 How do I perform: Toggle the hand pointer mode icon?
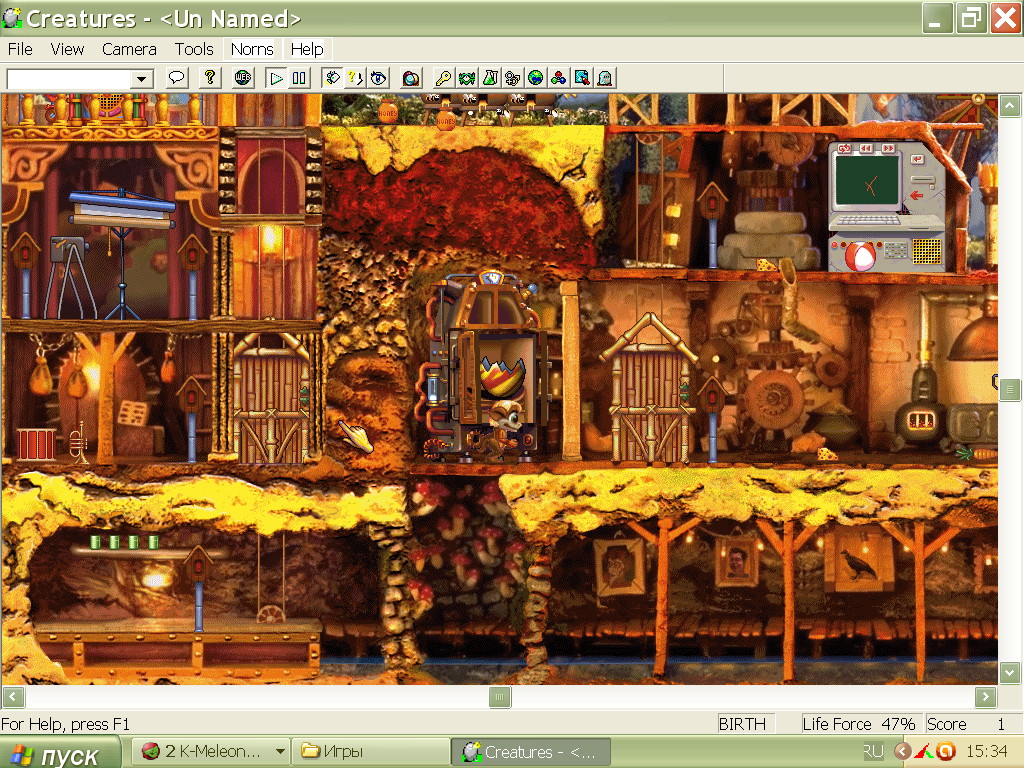tap(332, 78)
